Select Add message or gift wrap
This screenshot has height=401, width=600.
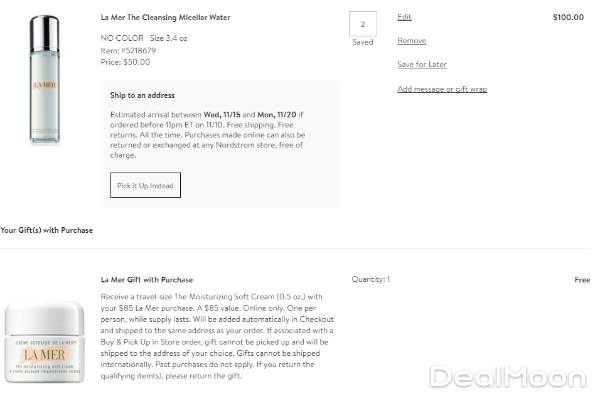pyautogui.click(x=442, y=89)
